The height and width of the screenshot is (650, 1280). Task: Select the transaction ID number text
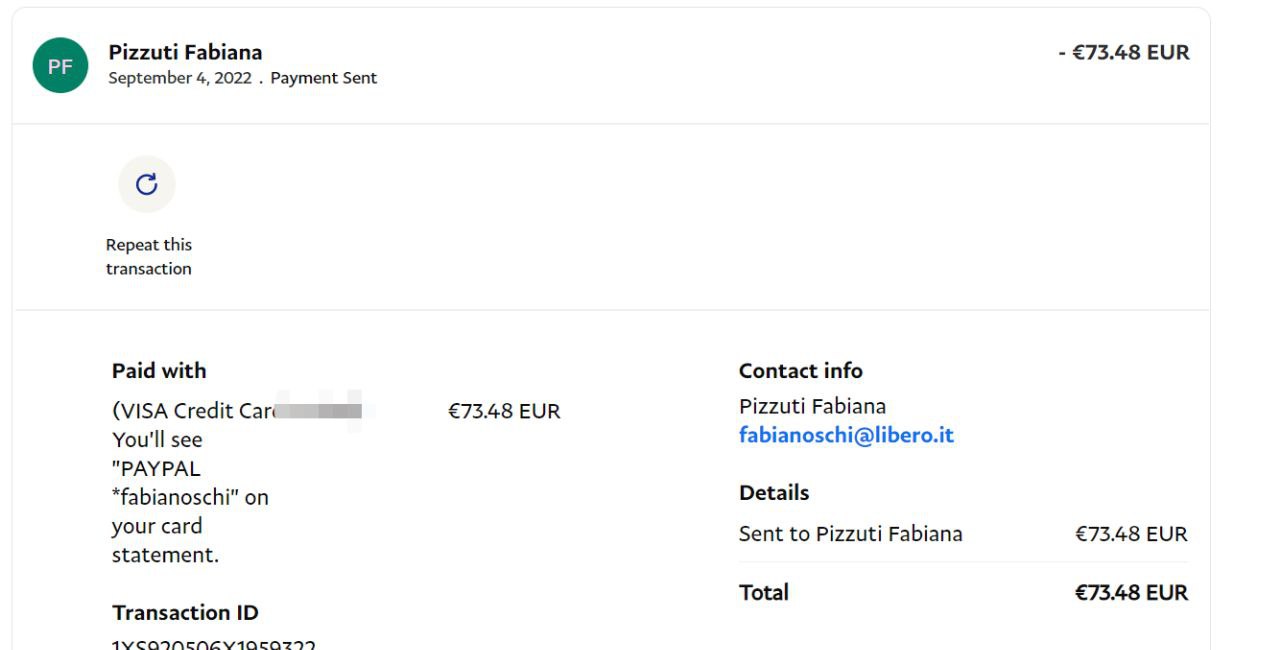214,643
